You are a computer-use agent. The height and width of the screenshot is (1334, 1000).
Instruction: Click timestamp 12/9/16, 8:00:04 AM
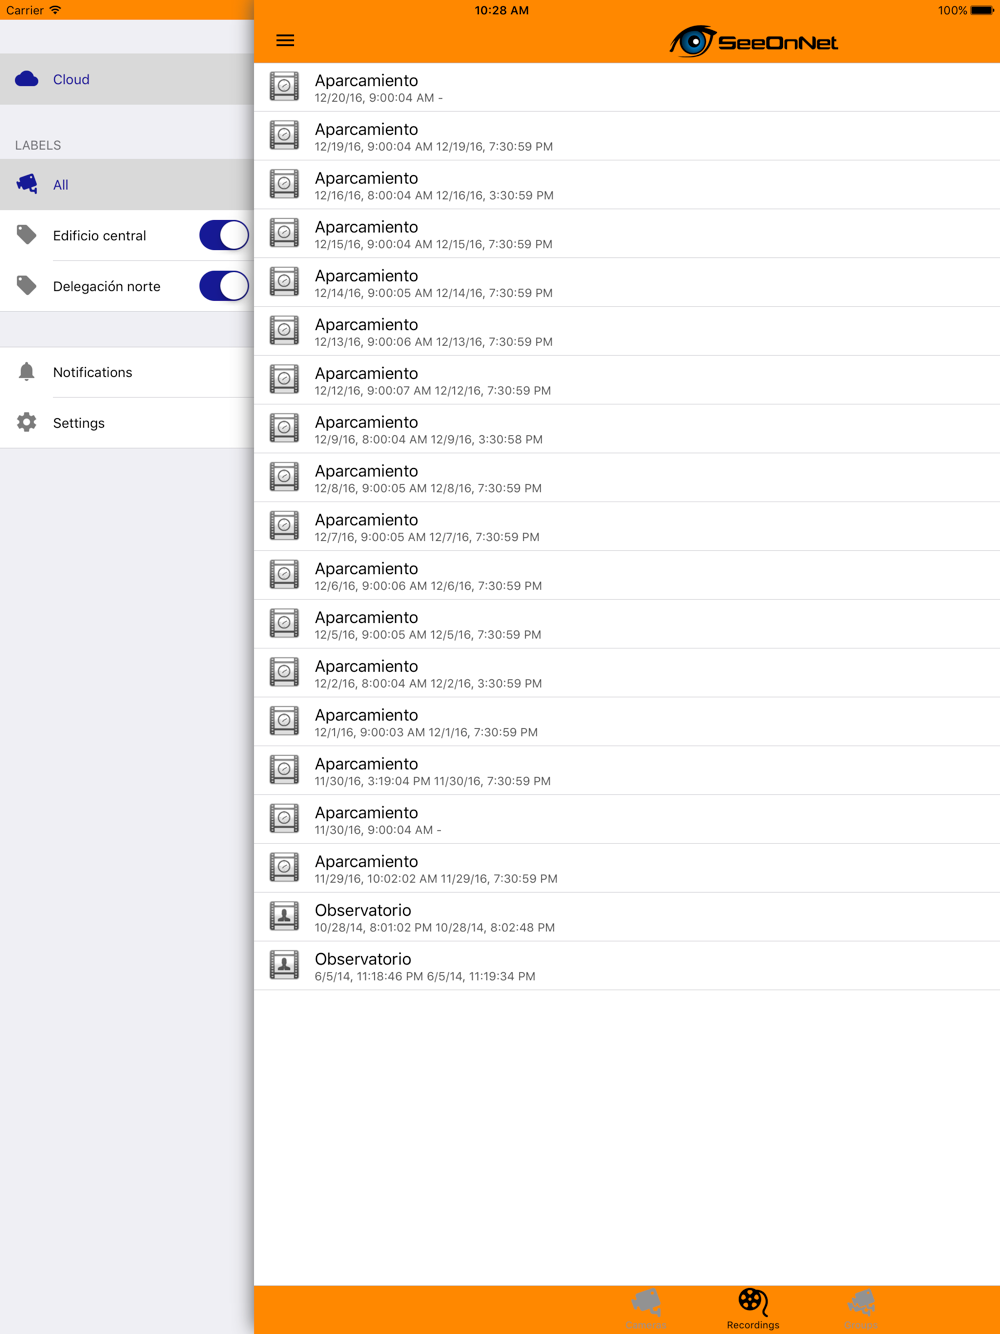pyautogui.click(x=369, y=439)
